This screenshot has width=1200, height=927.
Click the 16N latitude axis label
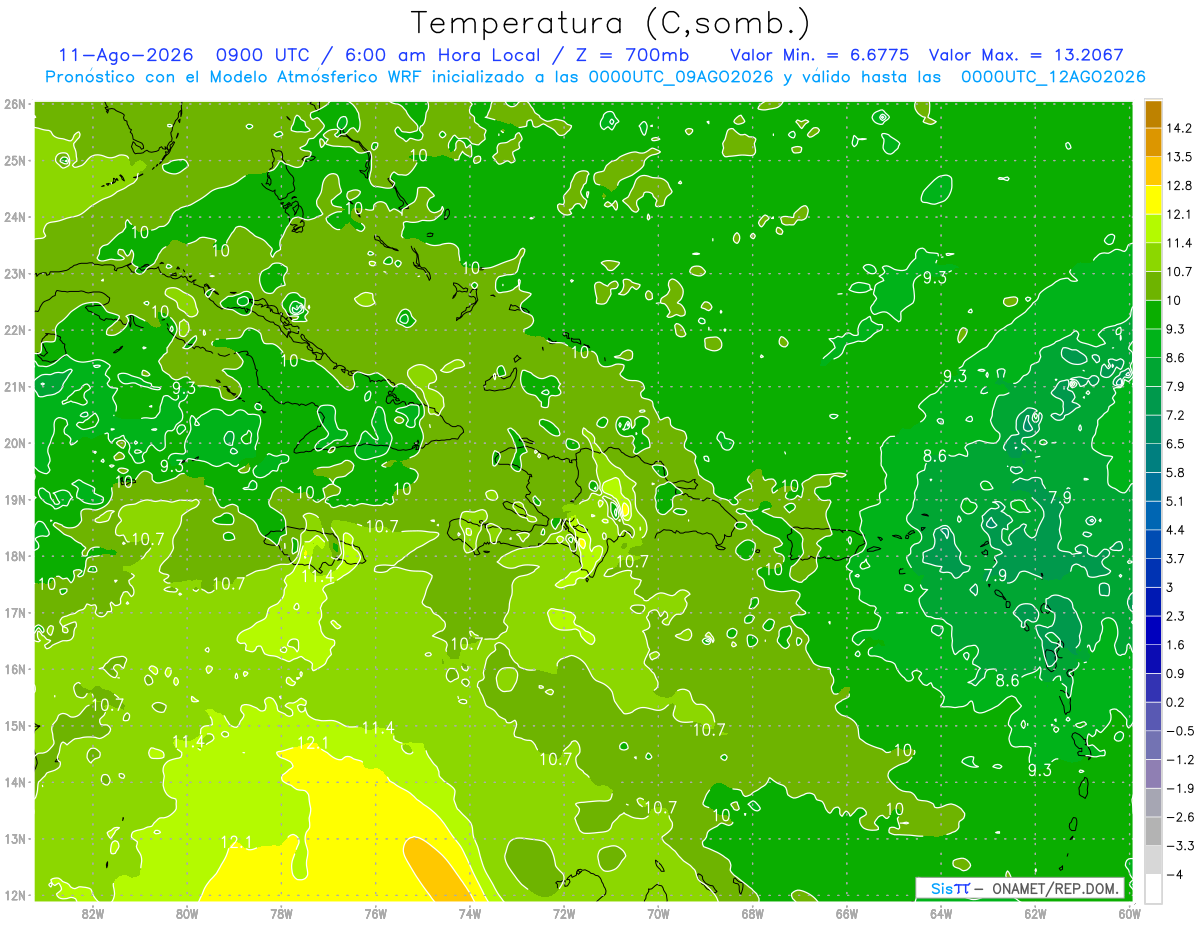coord(15,669)
